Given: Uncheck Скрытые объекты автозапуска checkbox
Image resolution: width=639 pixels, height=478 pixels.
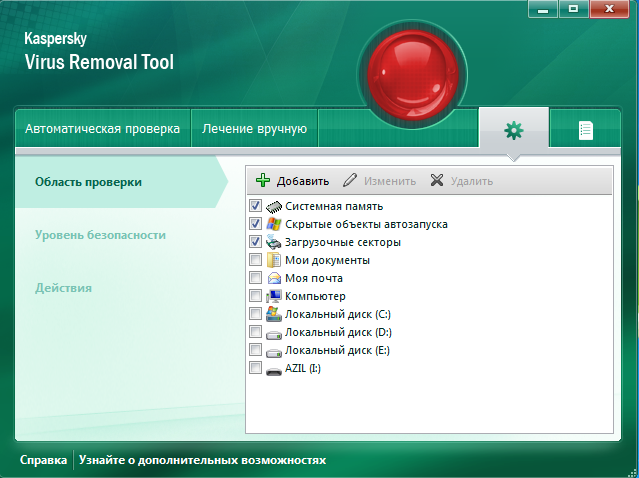Looking at the screenshot, I should tap(256, 223).
